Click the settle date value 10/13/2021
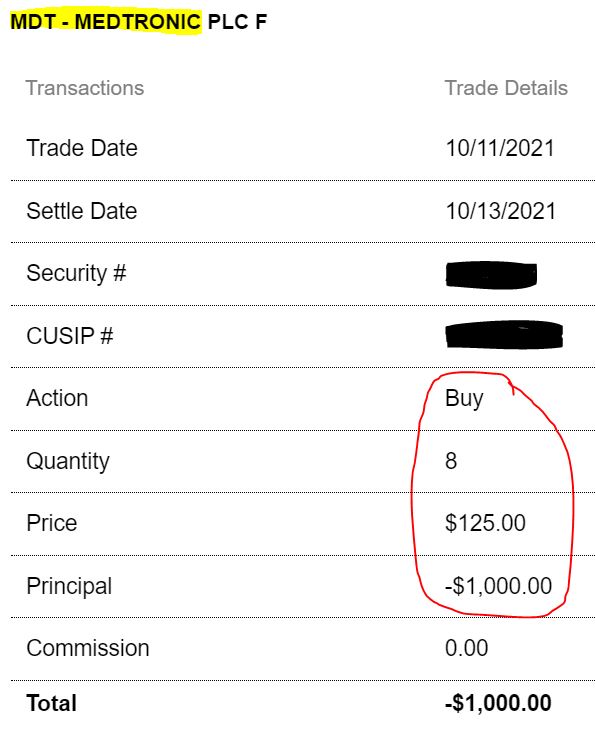The width and height of the screenshot is (595, 731). (x=501, y=211)
